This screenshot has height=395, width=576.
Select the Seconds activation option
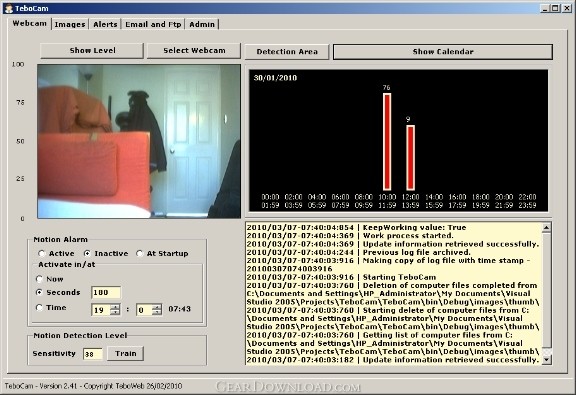[x=58, y=292]
